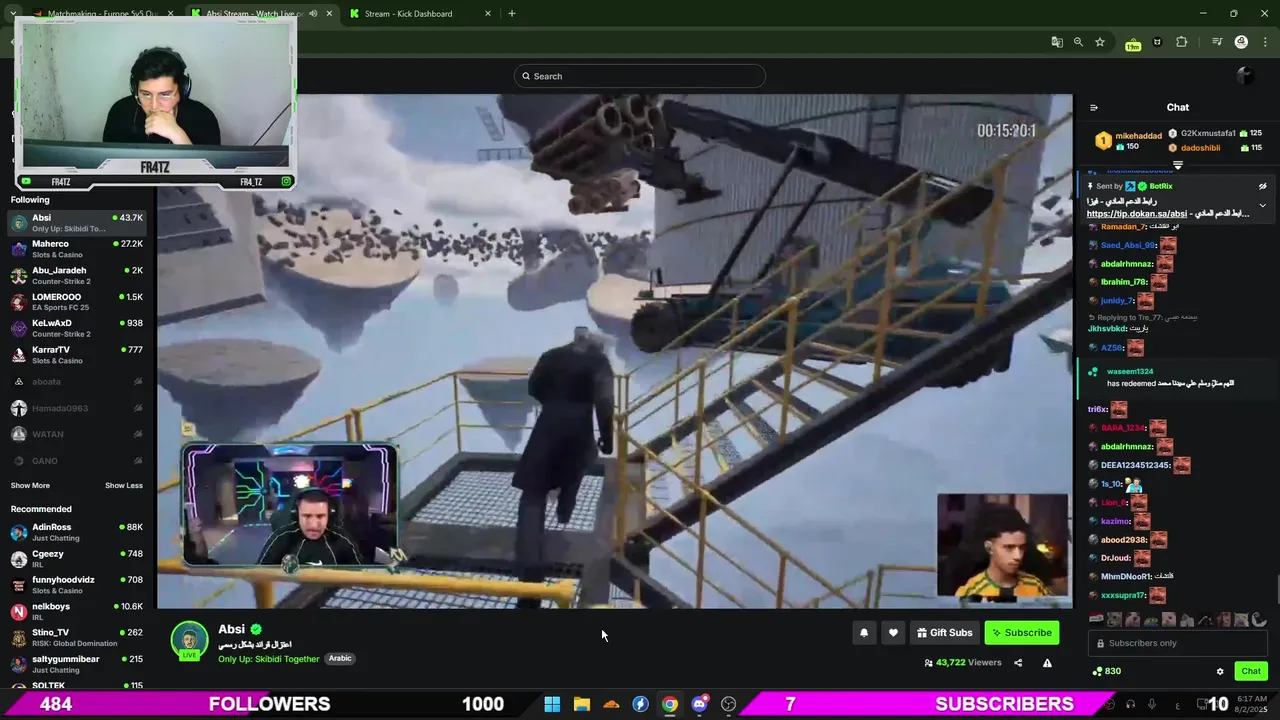Bookmark this page with the star
Screen dimensions: 1280x720
(1100, 42)
